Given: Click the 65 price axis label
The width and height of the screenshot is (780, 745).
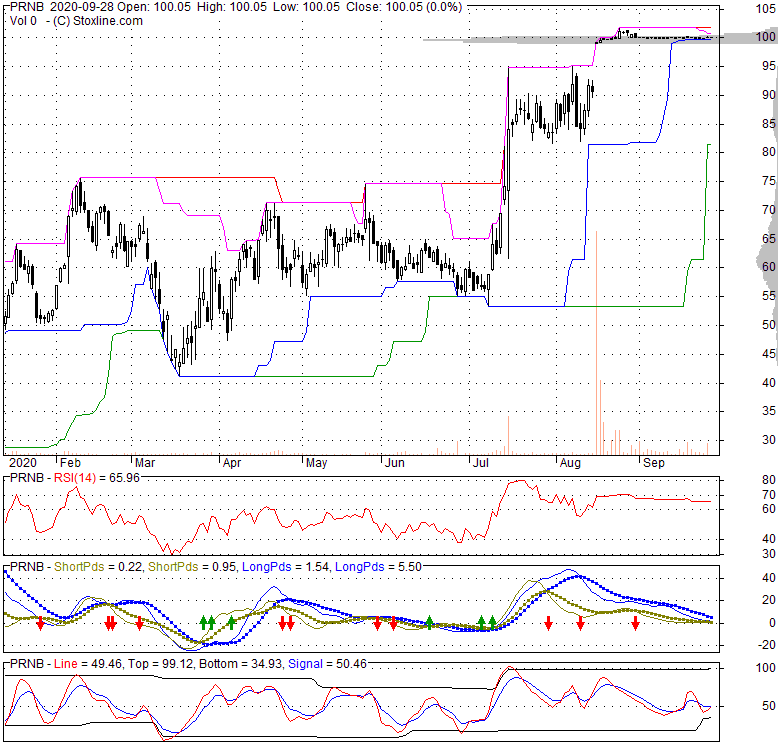Looking at the screenshot, I should tap(769, 239).
